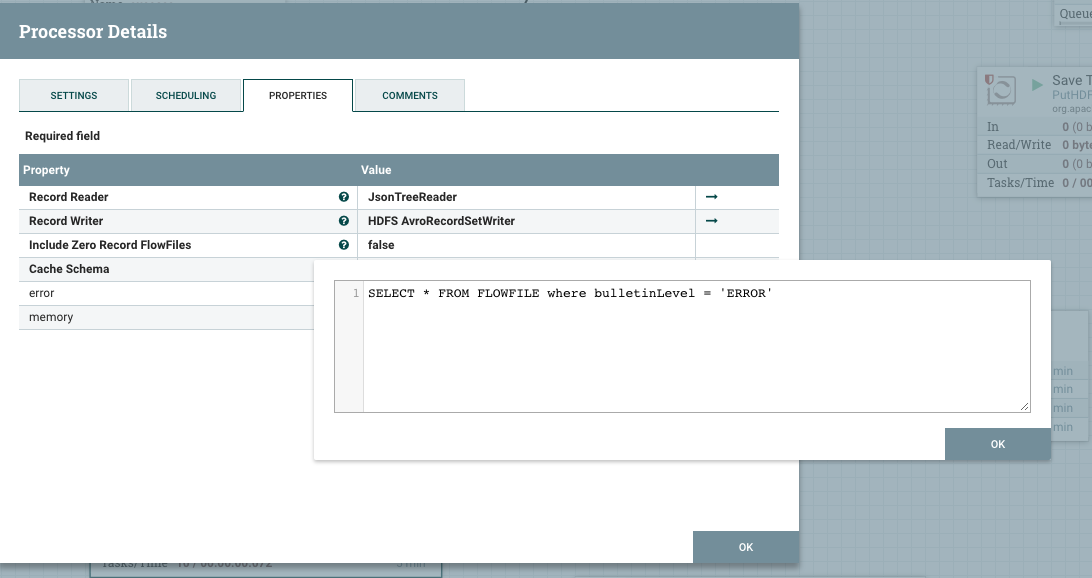Open help for Include Zero Record FlowFiles
Viewport: 1092px width, 578px height.
click(x=344, y=245)
